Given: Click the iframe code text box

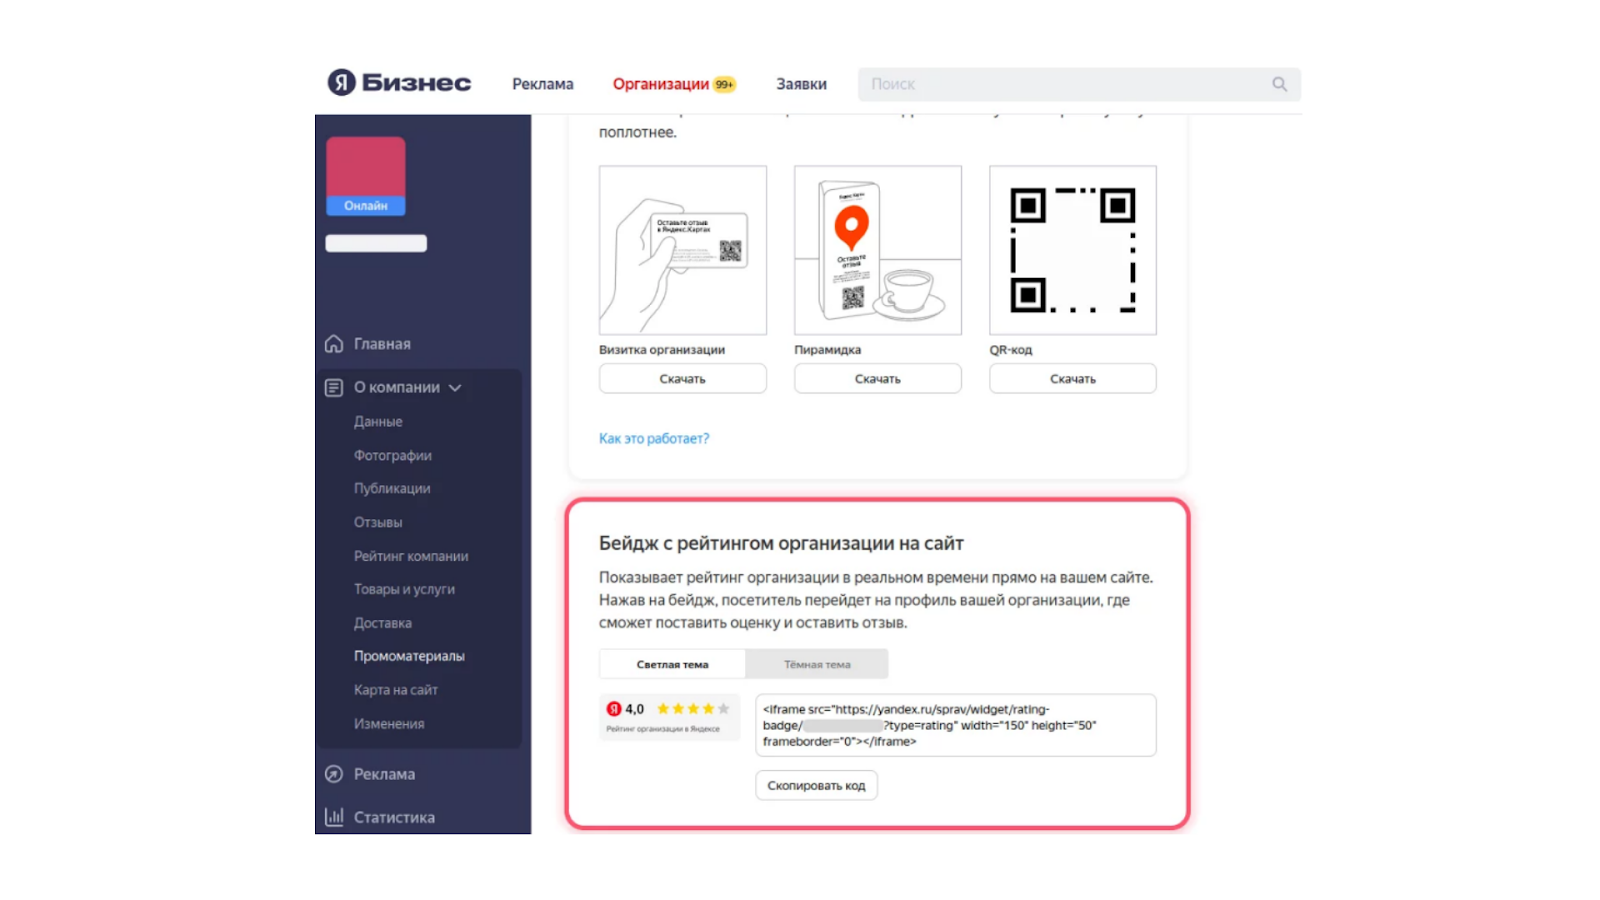Looking at the screenshot, I should coord(956,725).
